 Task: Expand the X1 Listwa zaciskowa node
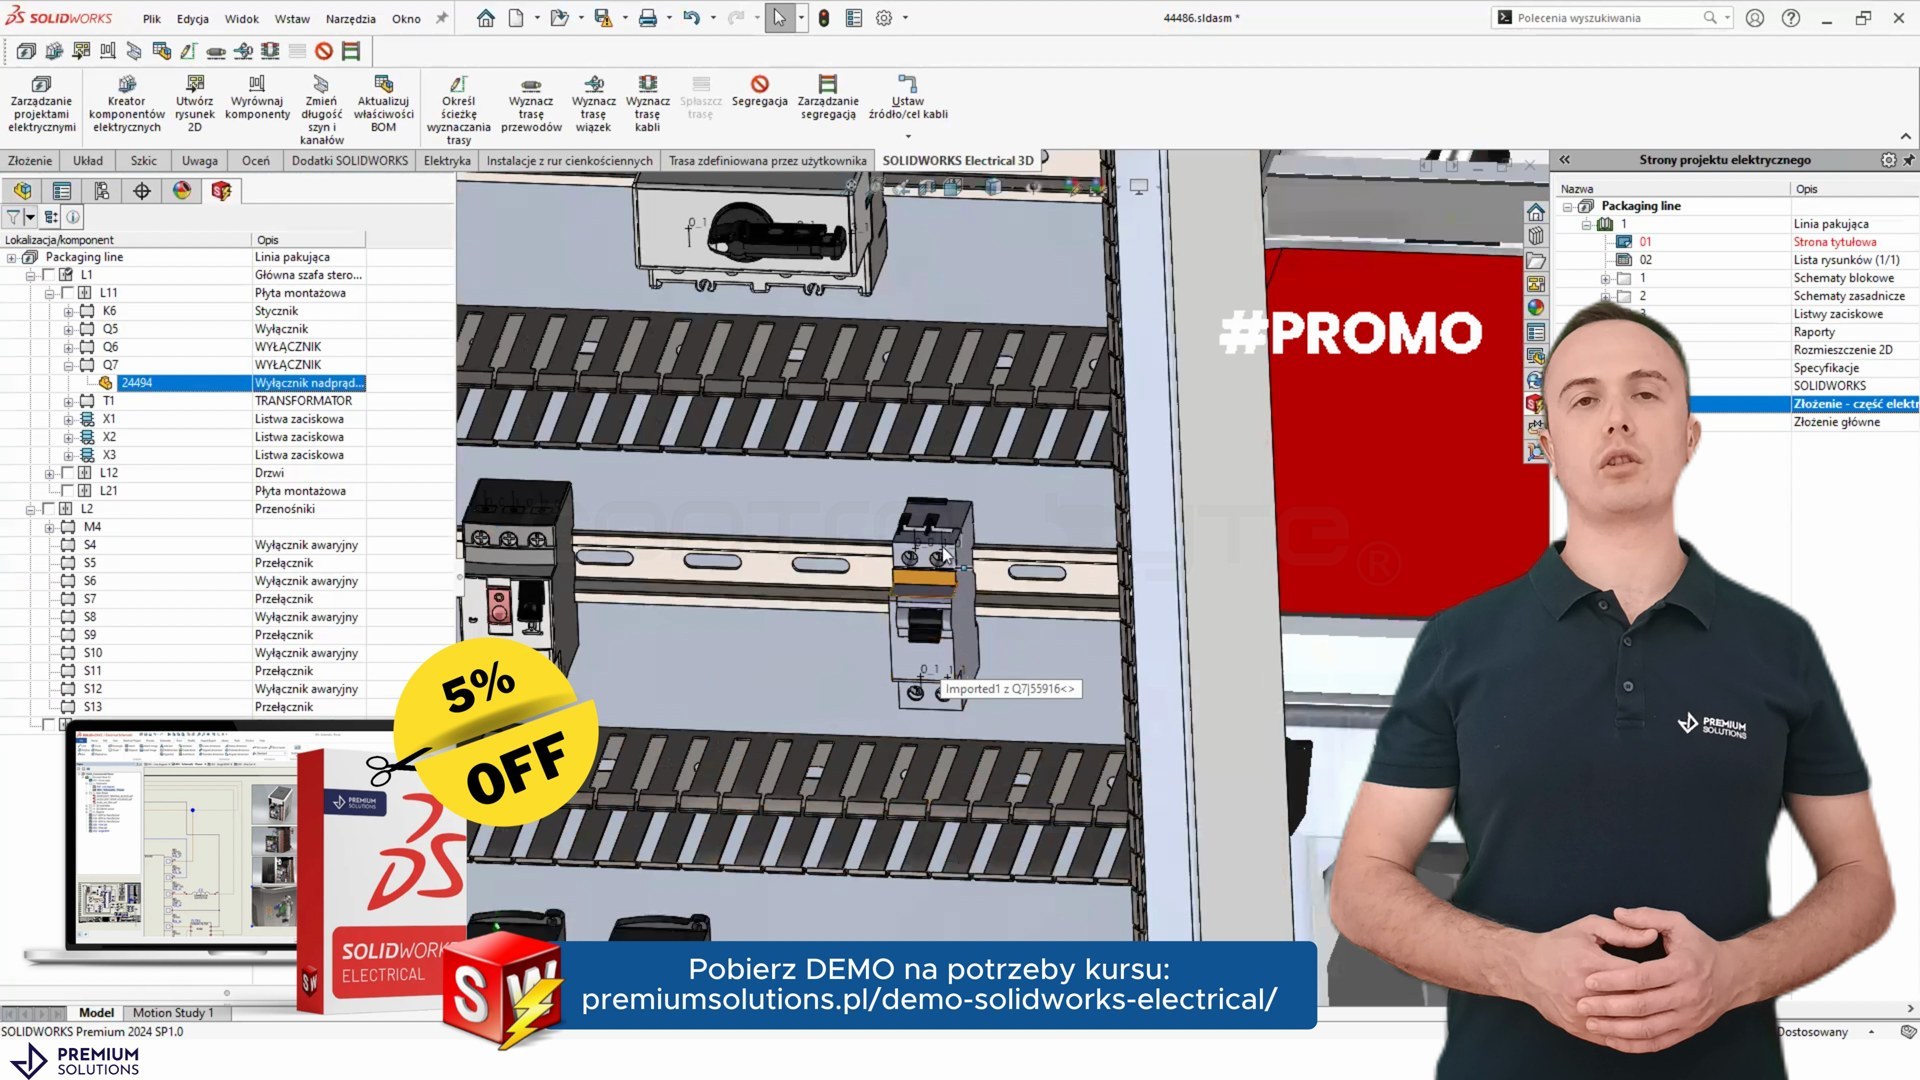[x=68, y=419]
